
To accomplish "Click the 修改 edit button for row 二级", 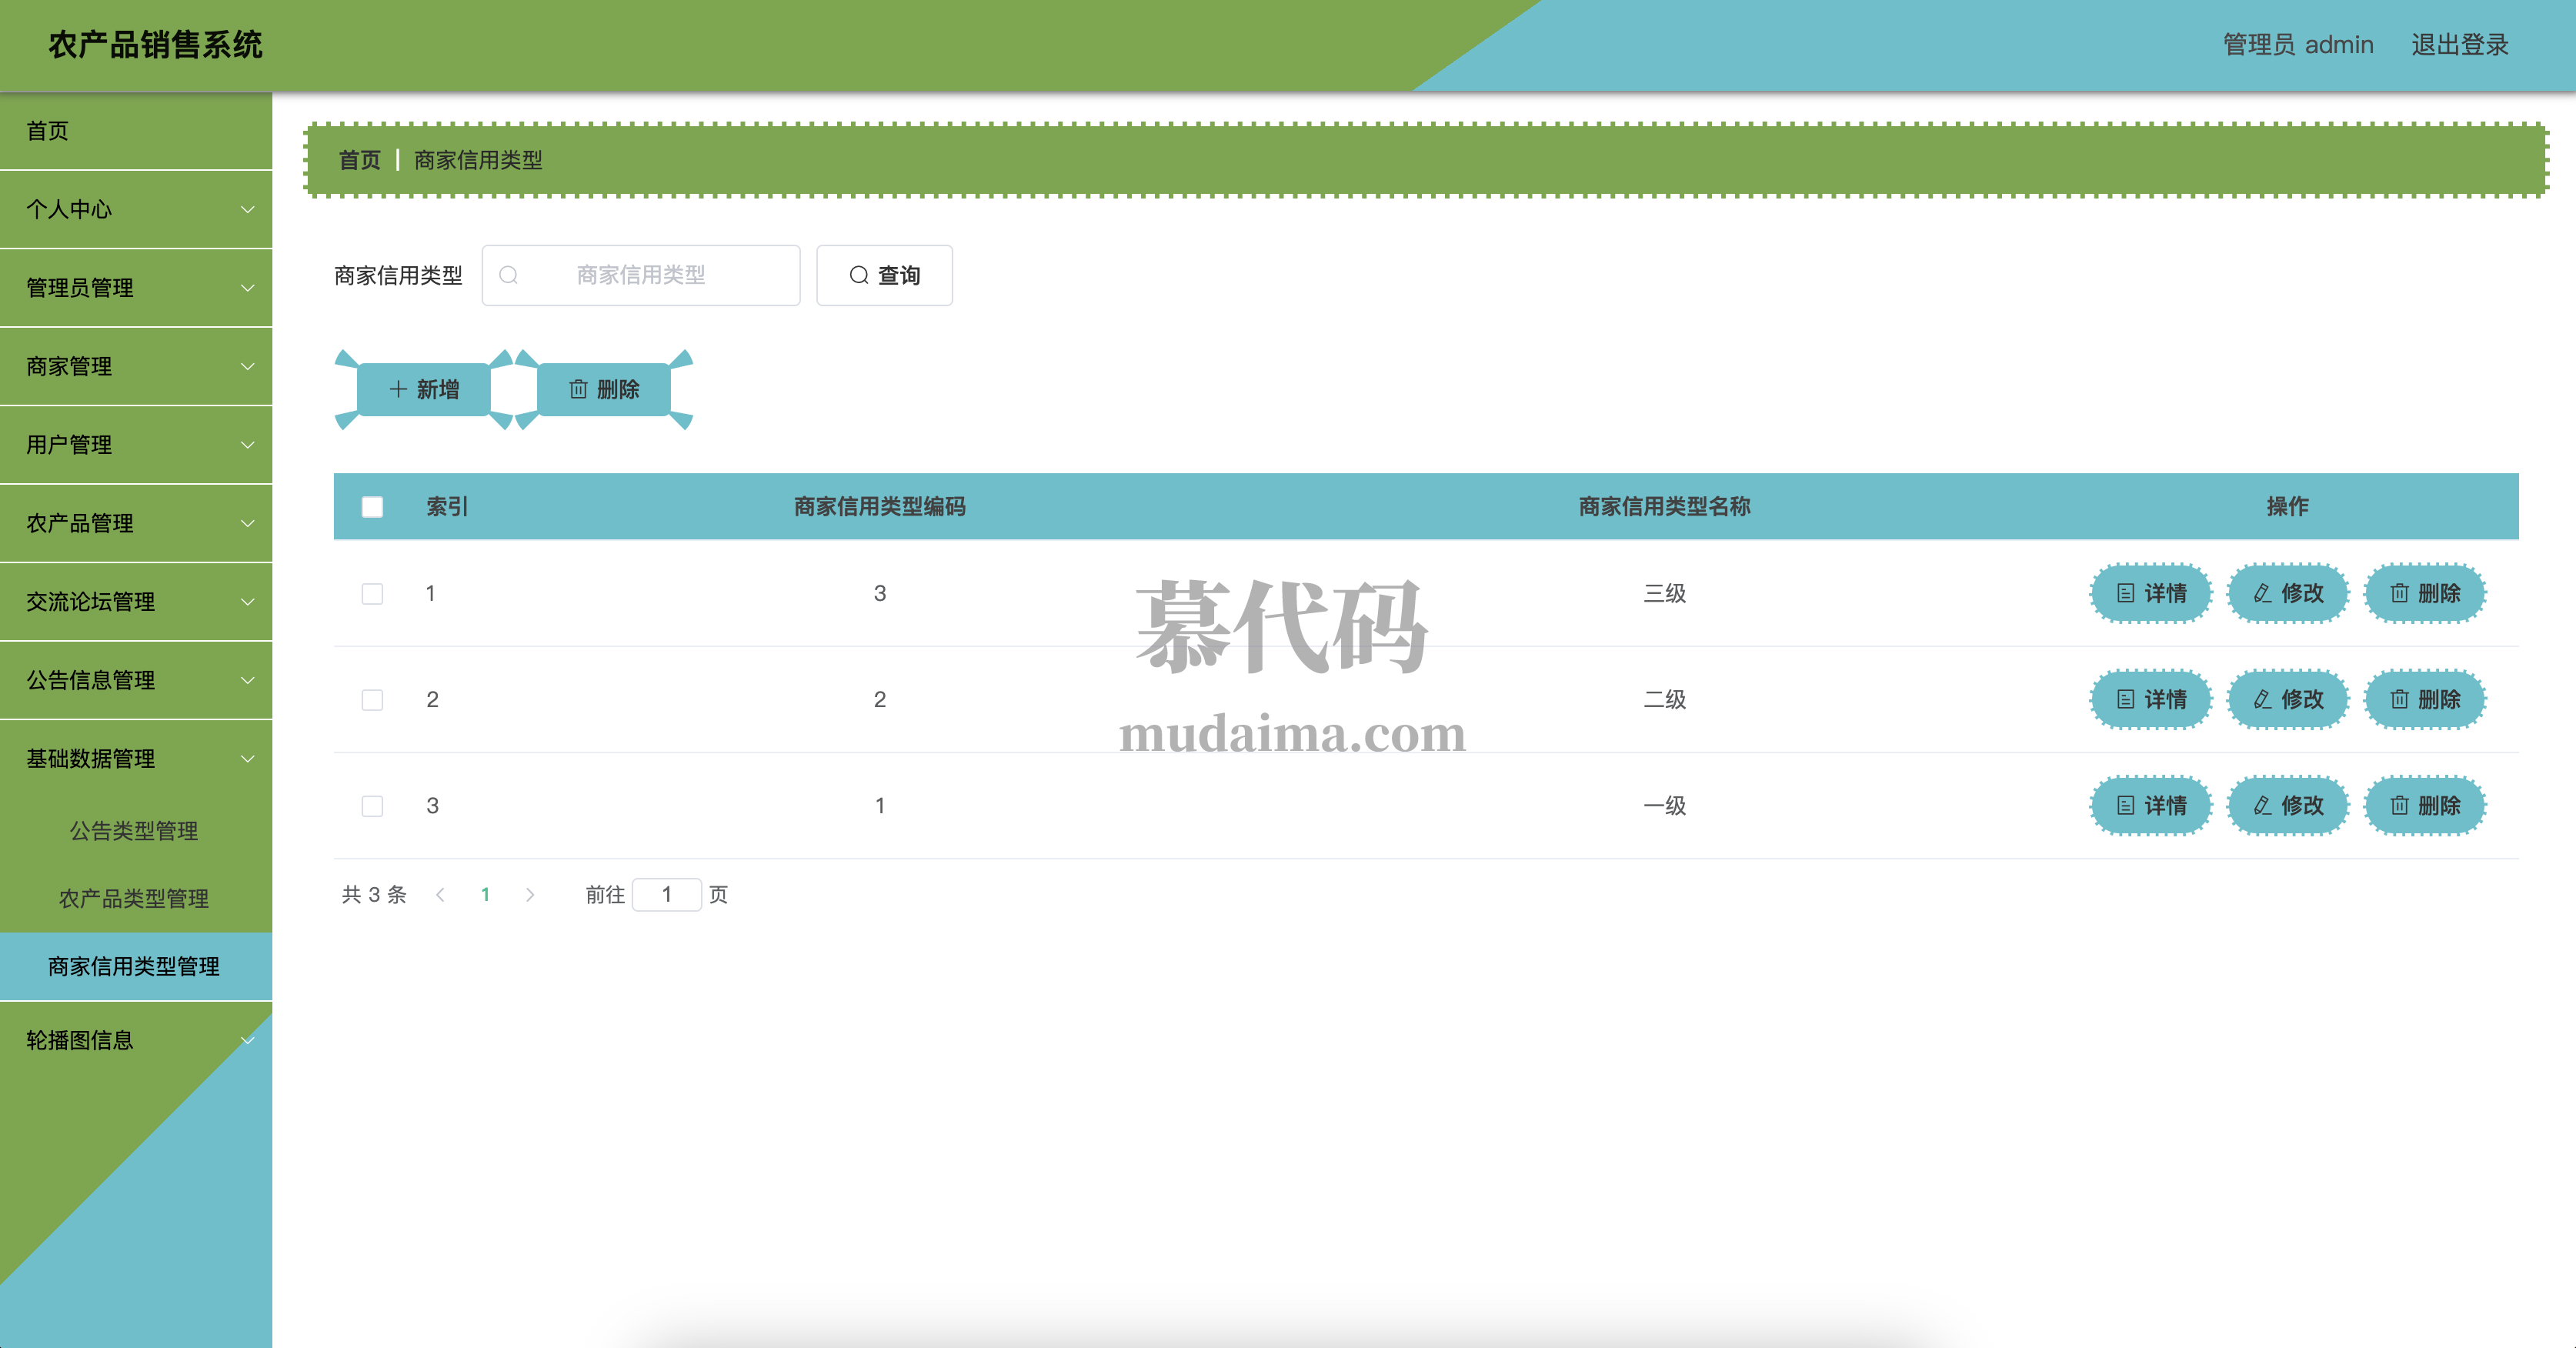I will (2287, 699).
